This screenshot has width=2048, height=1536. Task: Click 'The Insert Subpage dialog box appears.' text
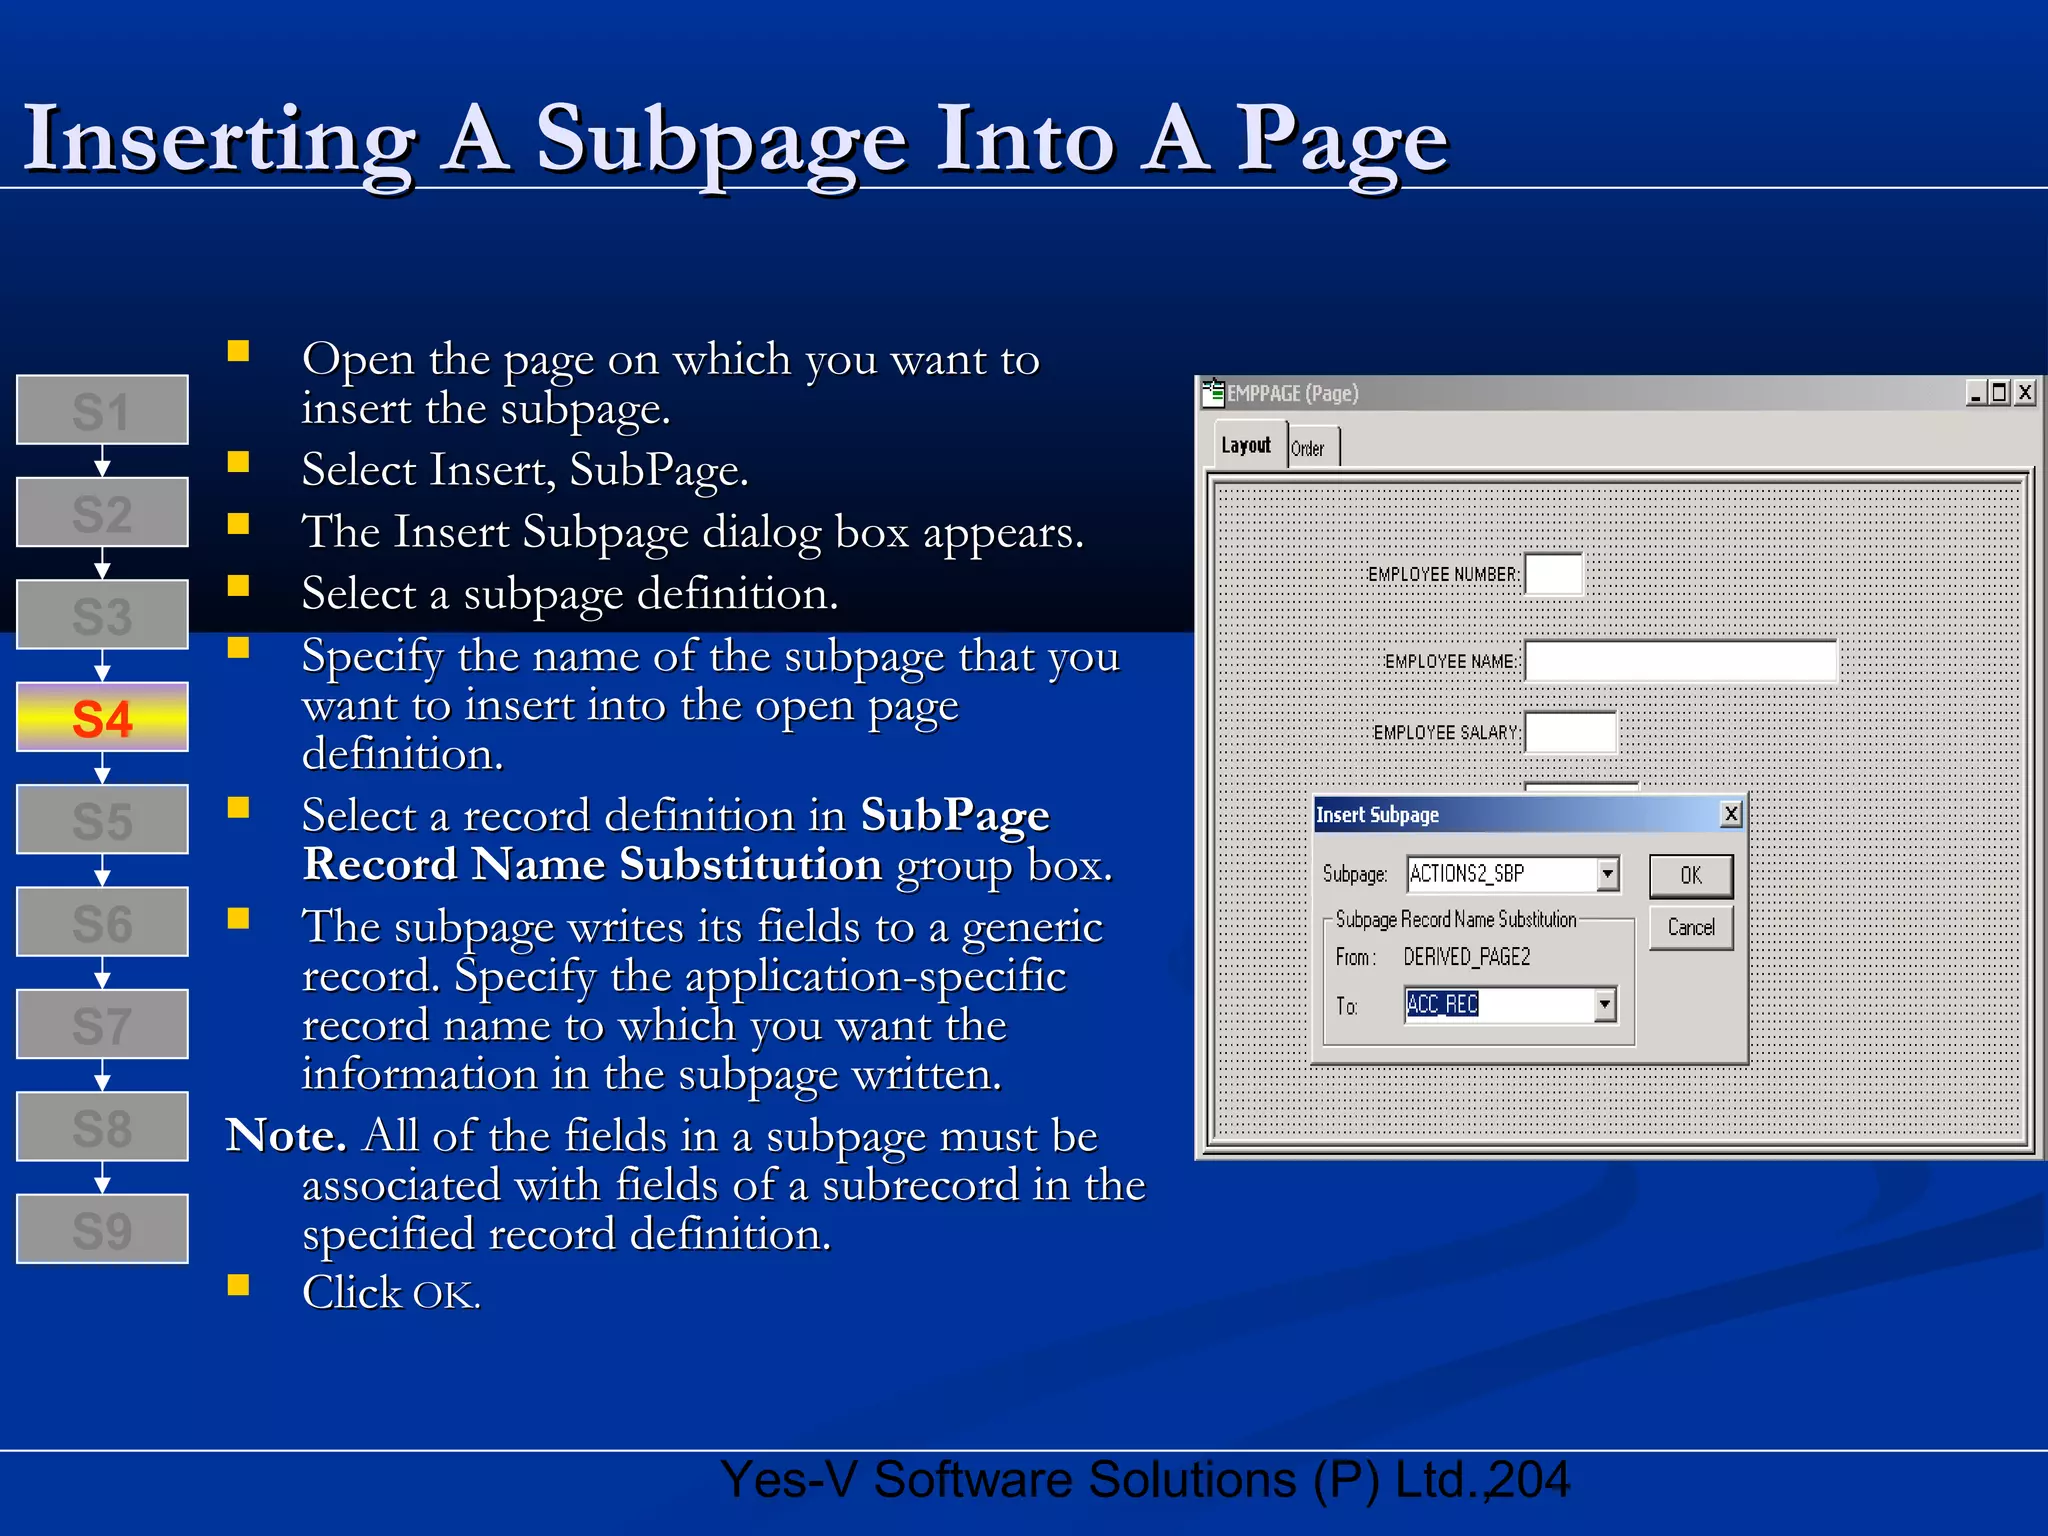point(693,532)
